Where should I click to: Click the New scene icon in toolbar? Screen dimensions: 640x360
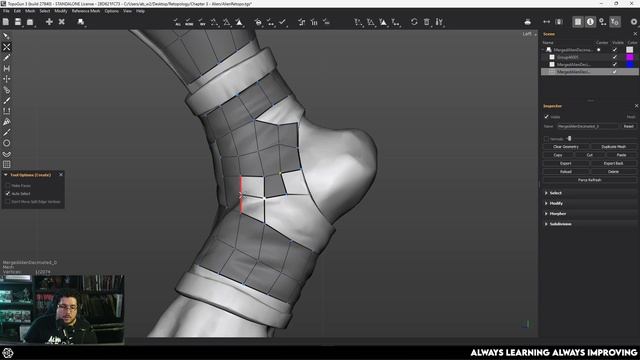(x=6, y=22)
